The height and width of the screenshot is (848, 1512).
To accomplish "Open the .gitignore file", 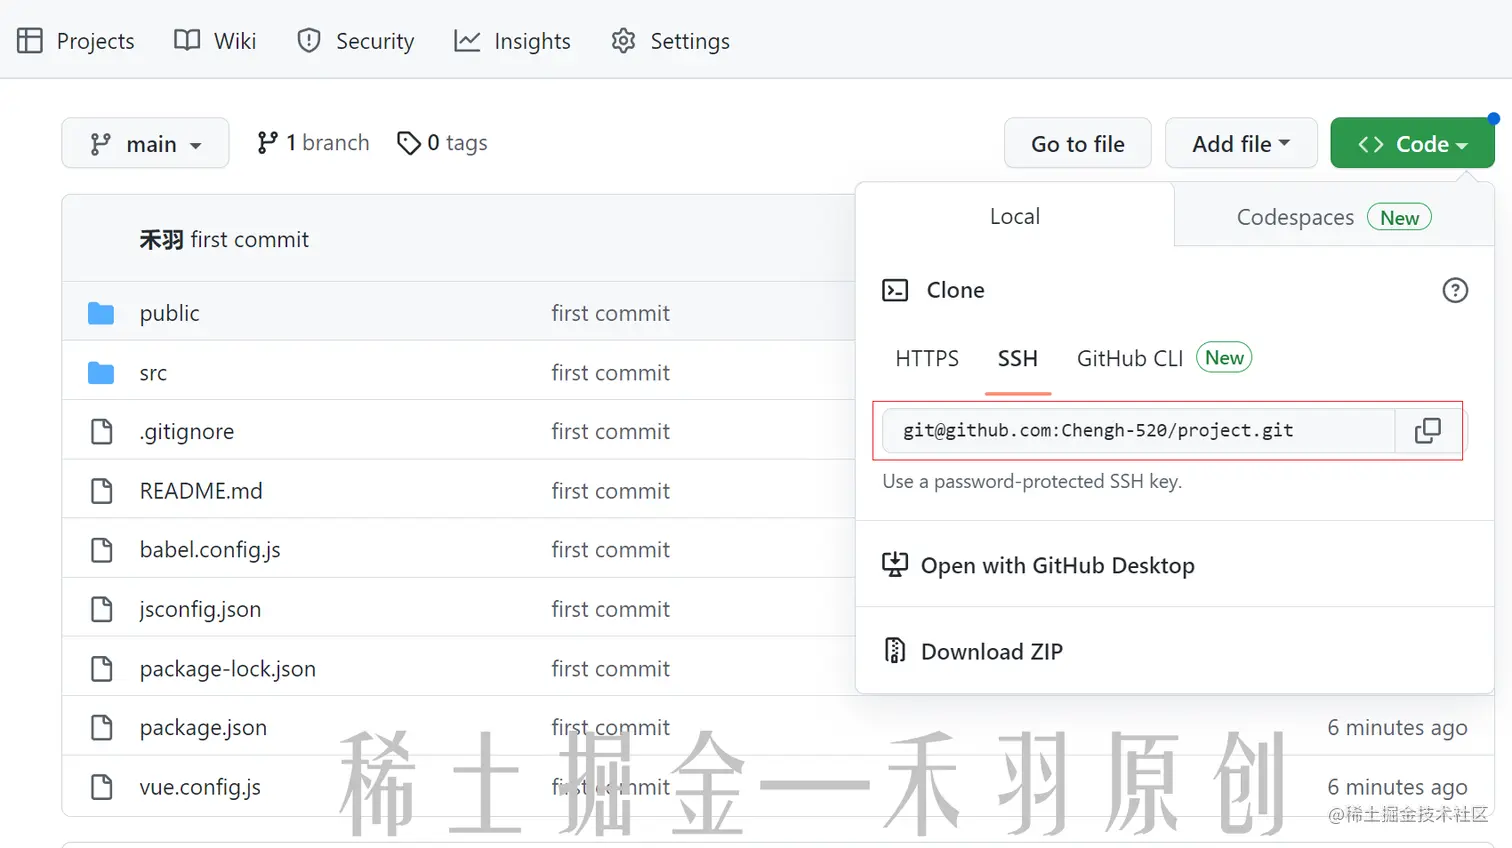I will click(187, 431).
